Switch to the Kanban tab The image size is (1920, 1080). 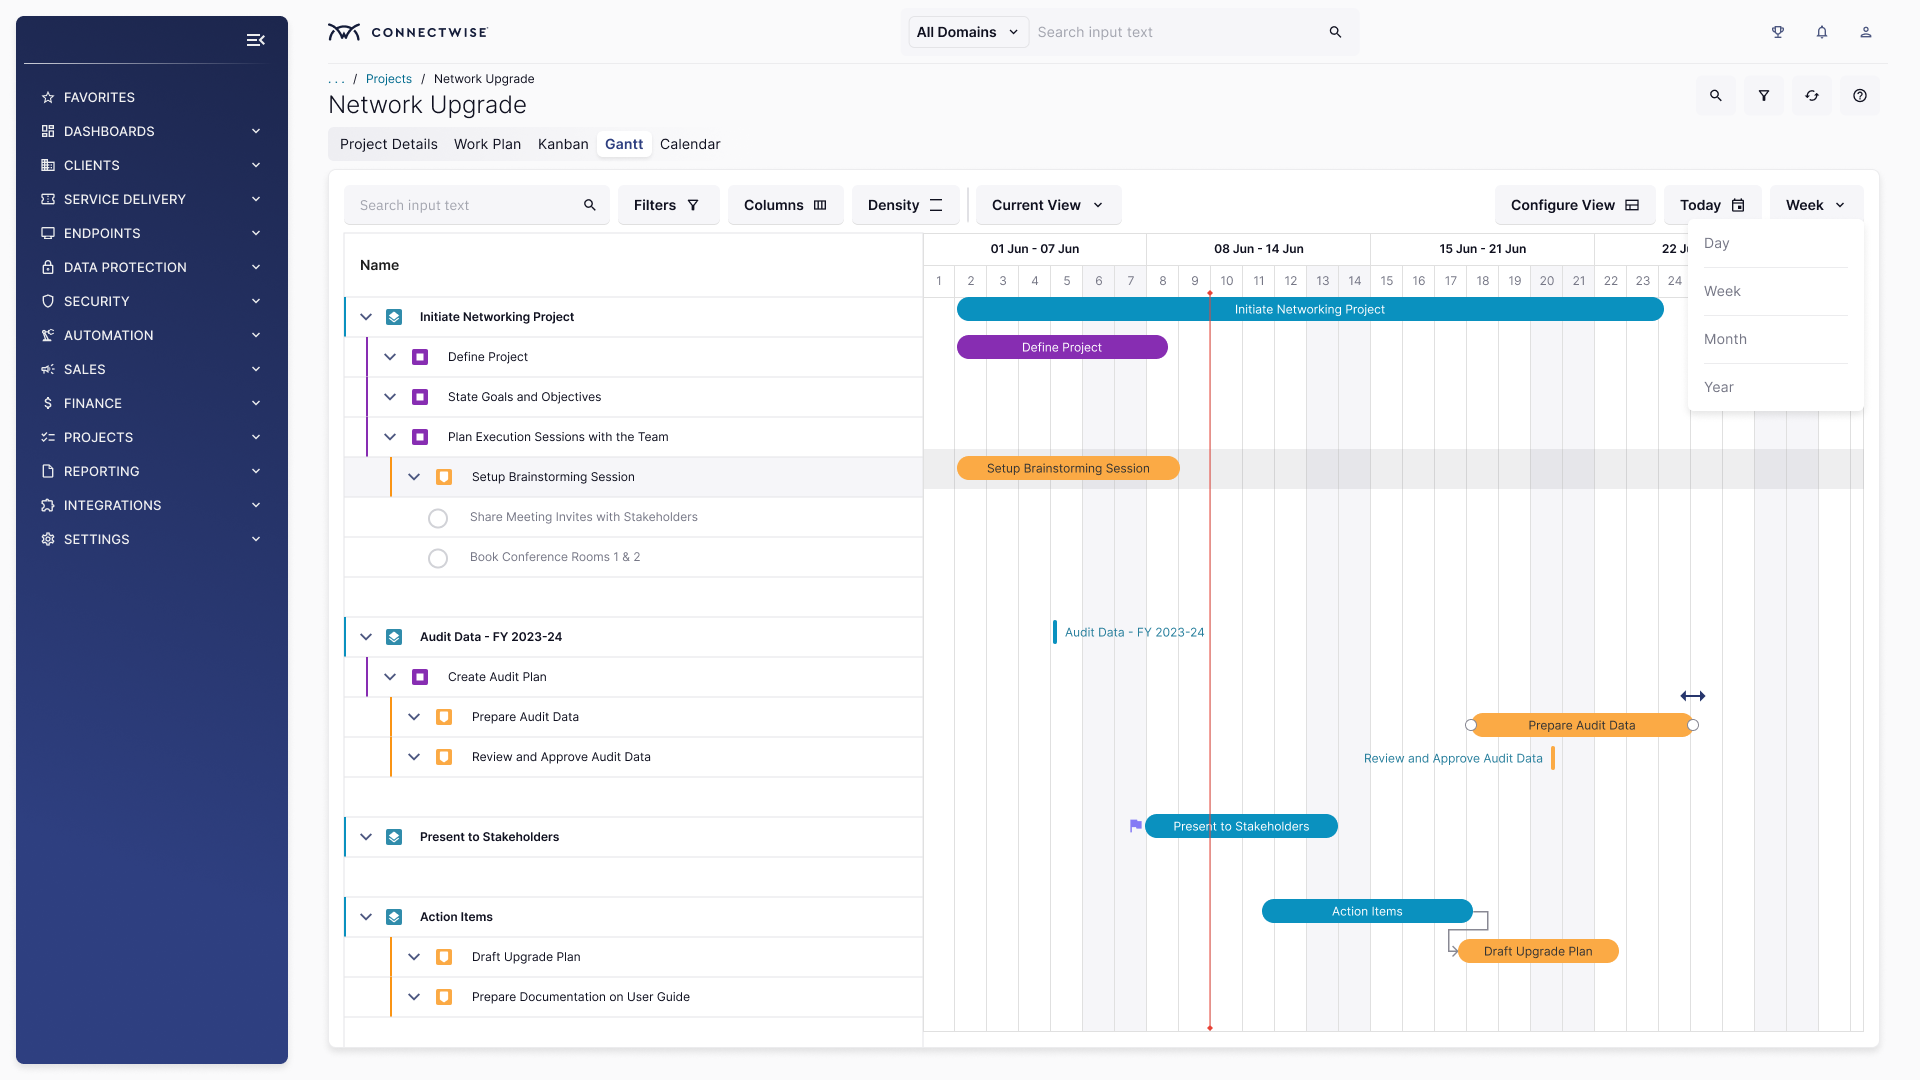pos(563,144)
